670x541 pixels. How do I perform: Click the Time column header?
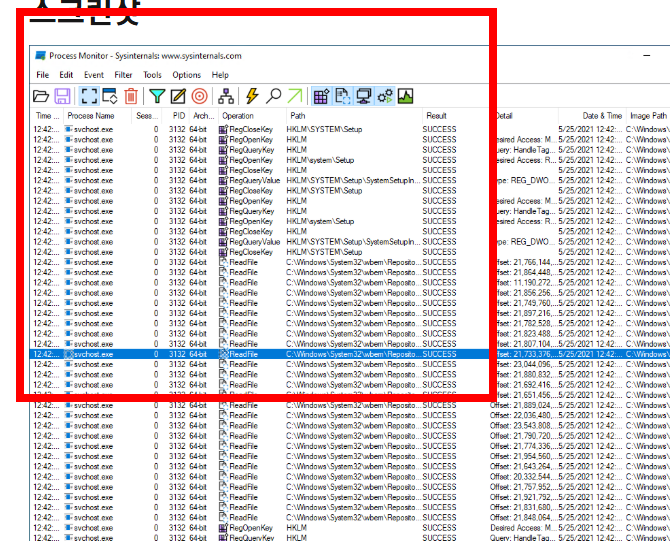[47, 116]
